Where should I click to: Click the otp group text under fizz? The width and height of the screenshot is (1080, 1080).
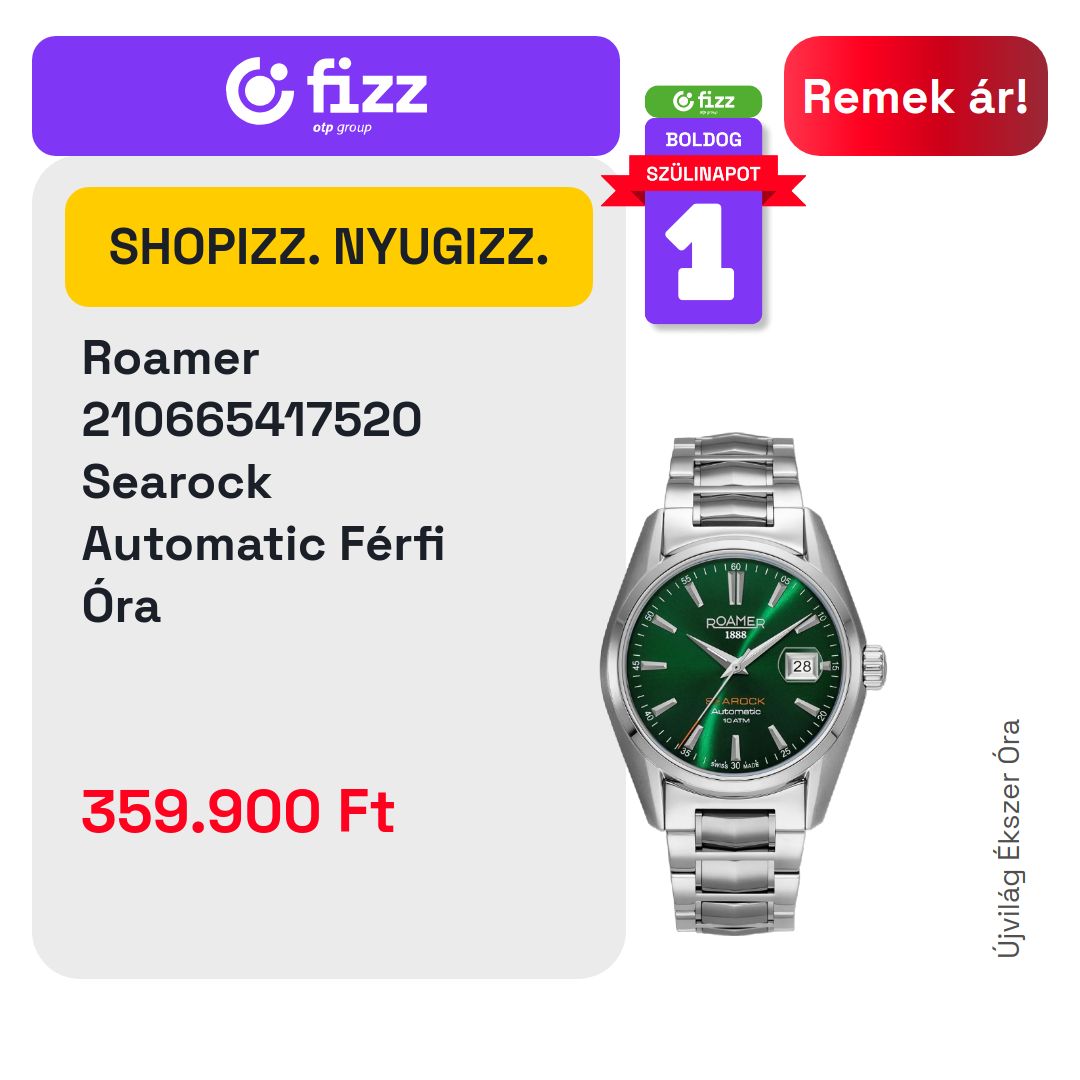tap(342, 128)
